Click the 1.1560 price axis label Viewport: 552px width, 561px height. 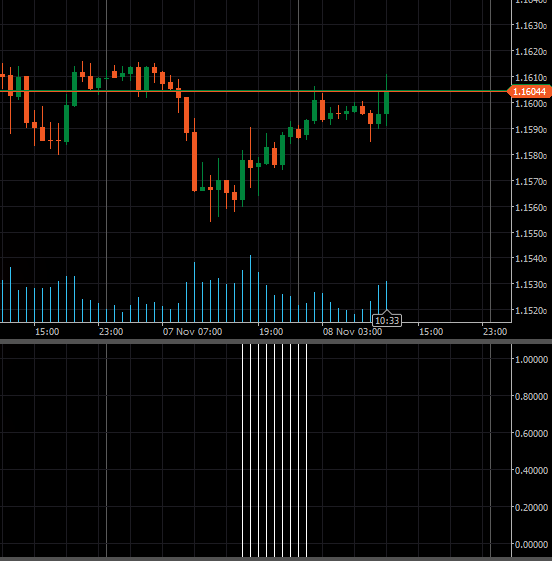pyautogui.click(x=531, y=208)
